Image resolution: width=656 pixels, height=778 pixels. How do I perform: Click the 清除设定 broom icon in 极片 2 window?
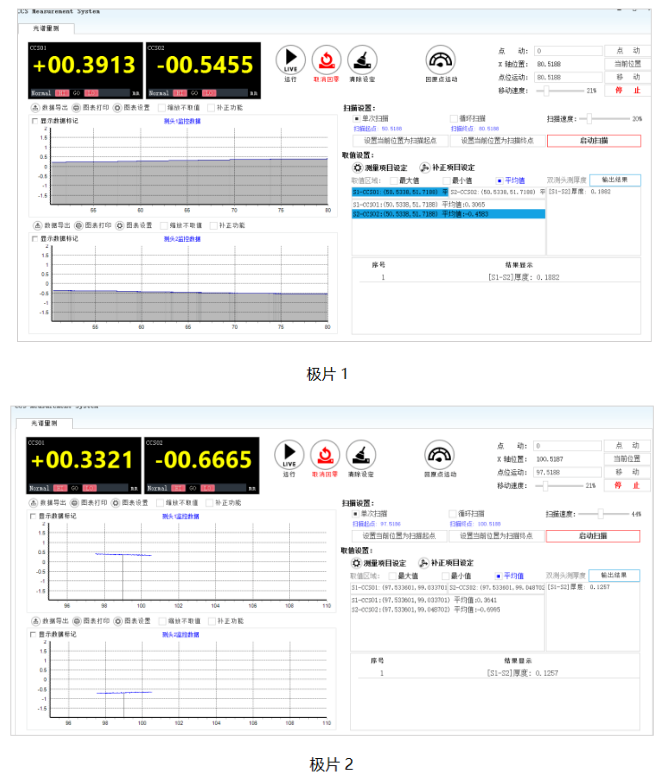tap(360, 454)
